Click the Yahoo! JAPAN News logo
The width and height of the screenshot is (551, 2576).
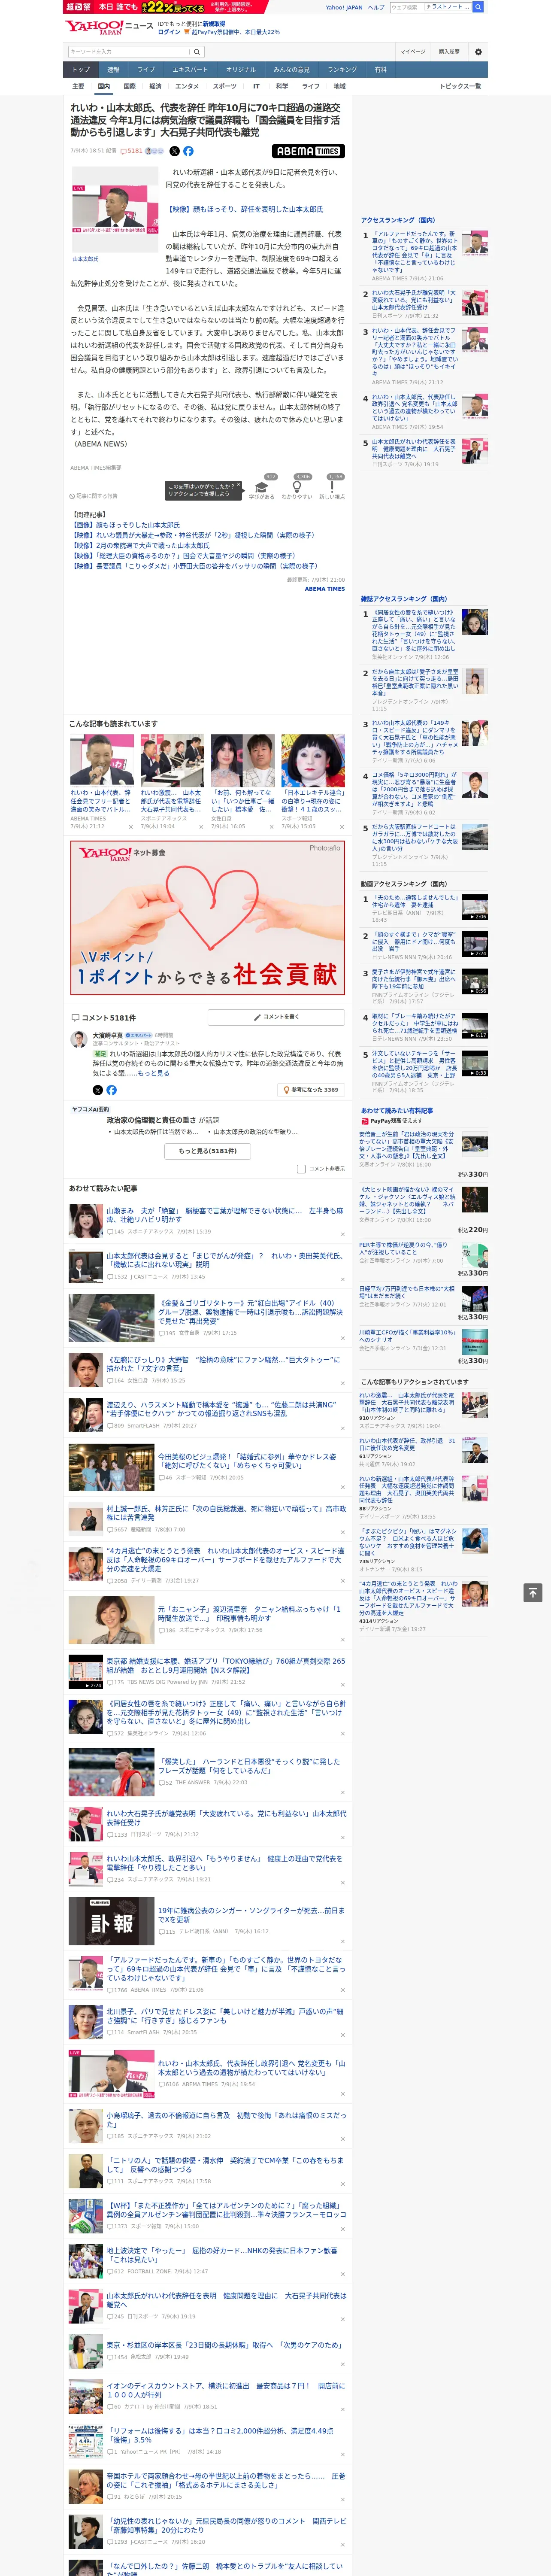(109, 27)
